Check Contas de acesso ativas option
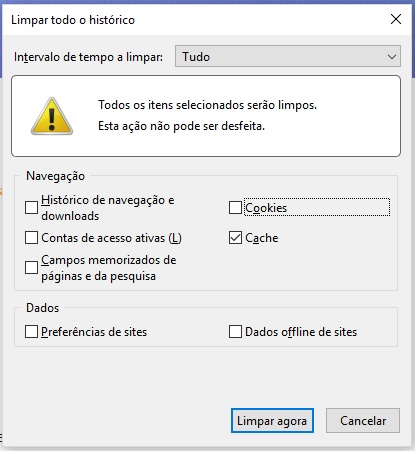The height and width of the screenshot is (454, 417). point(31,238)
